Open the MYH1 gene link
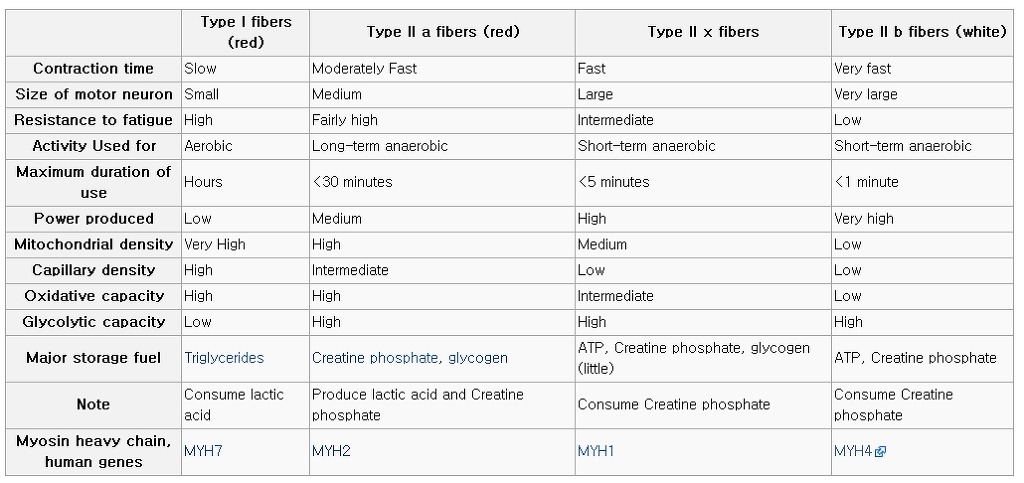 click(x=596, y=451)
